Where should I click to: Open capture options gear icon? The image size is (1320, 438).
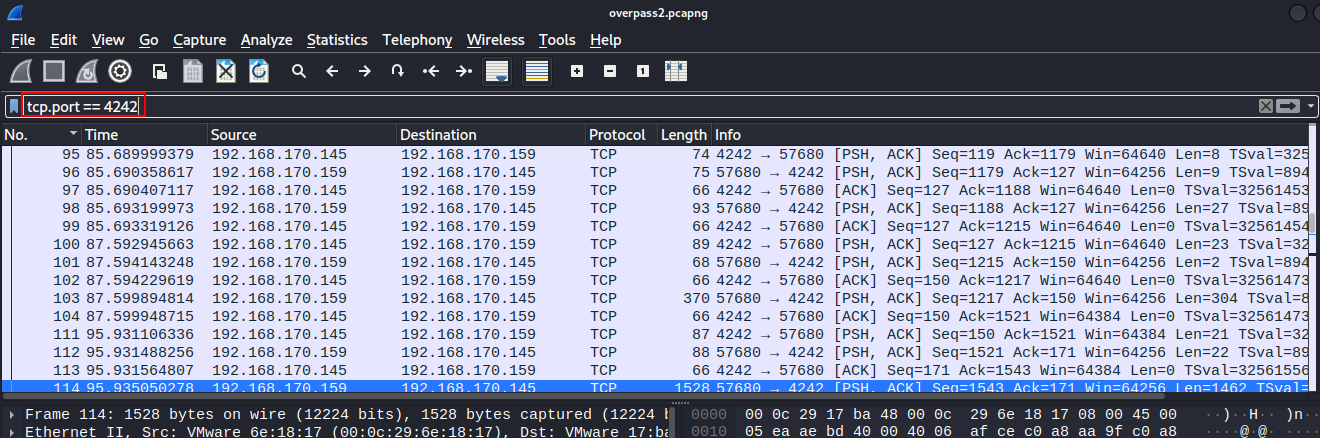point(120,71)
